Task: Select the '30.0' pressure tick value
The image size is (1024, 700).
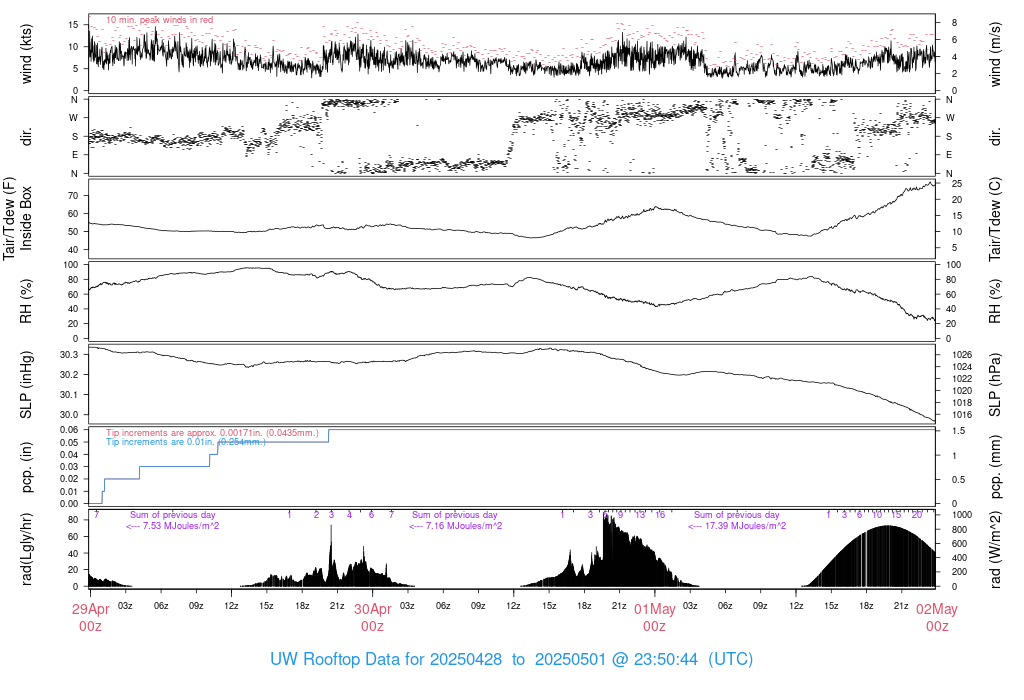Action: coord(69,415)
